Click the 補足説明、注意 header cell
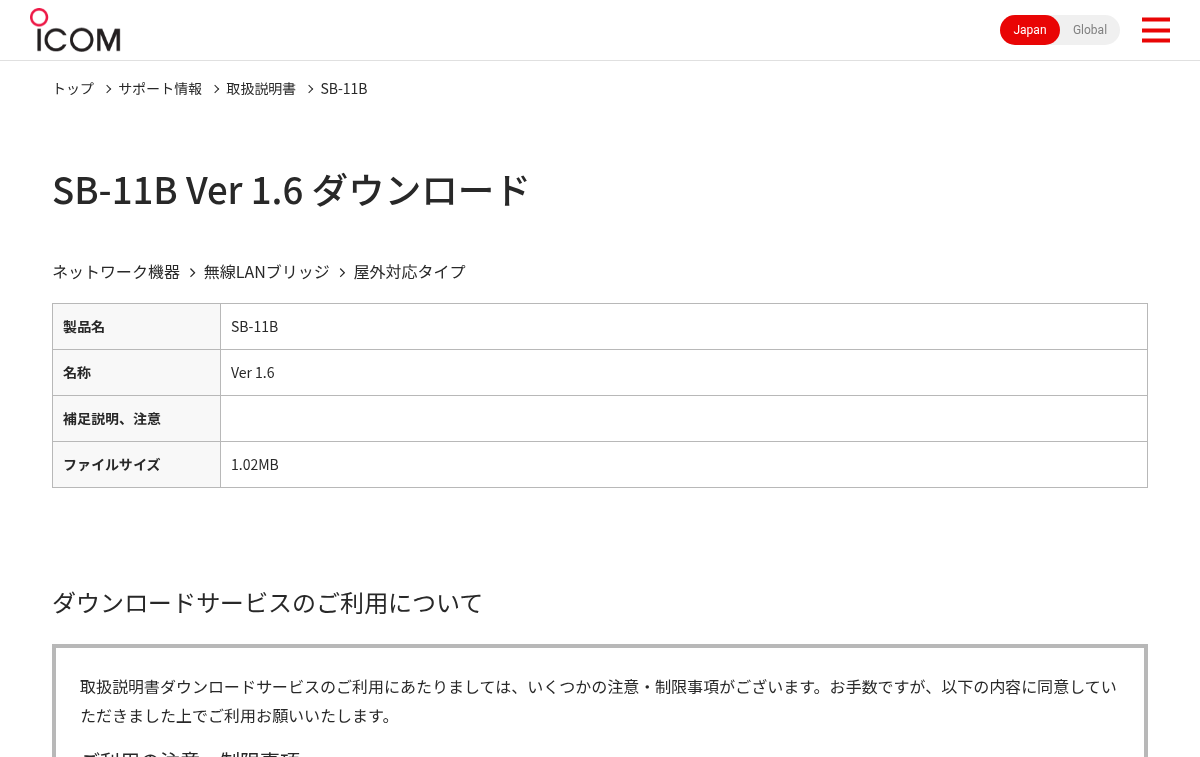 (136, 419)
